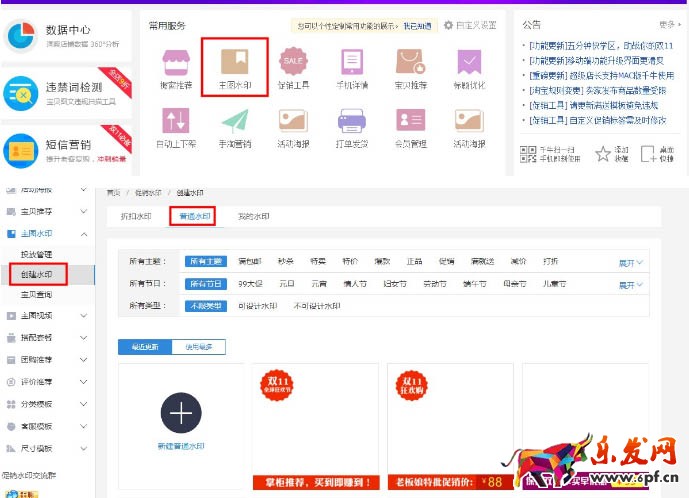Select 可设计水印 type filter
689x498 pixels.
coord(257,306)
